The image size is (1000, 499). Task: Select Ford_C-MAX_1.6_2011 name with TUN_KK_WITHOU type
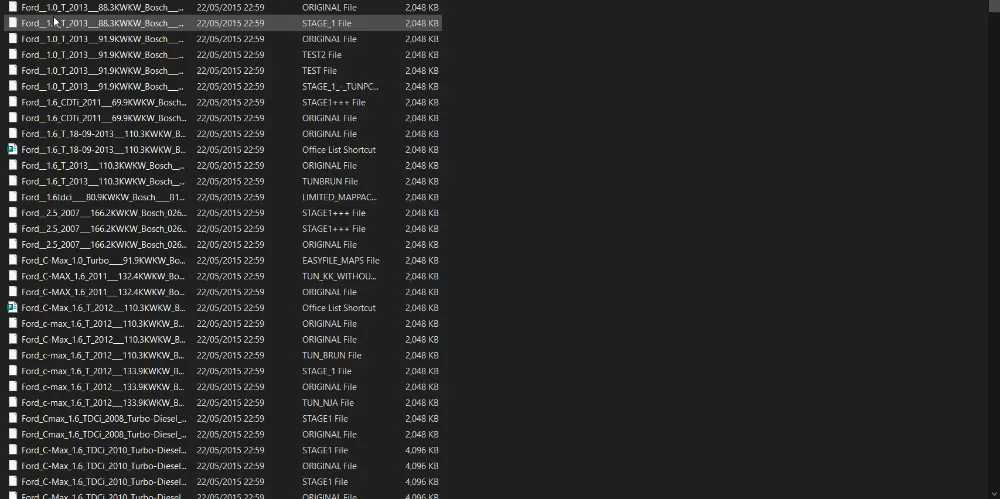(x=103, y=276)
